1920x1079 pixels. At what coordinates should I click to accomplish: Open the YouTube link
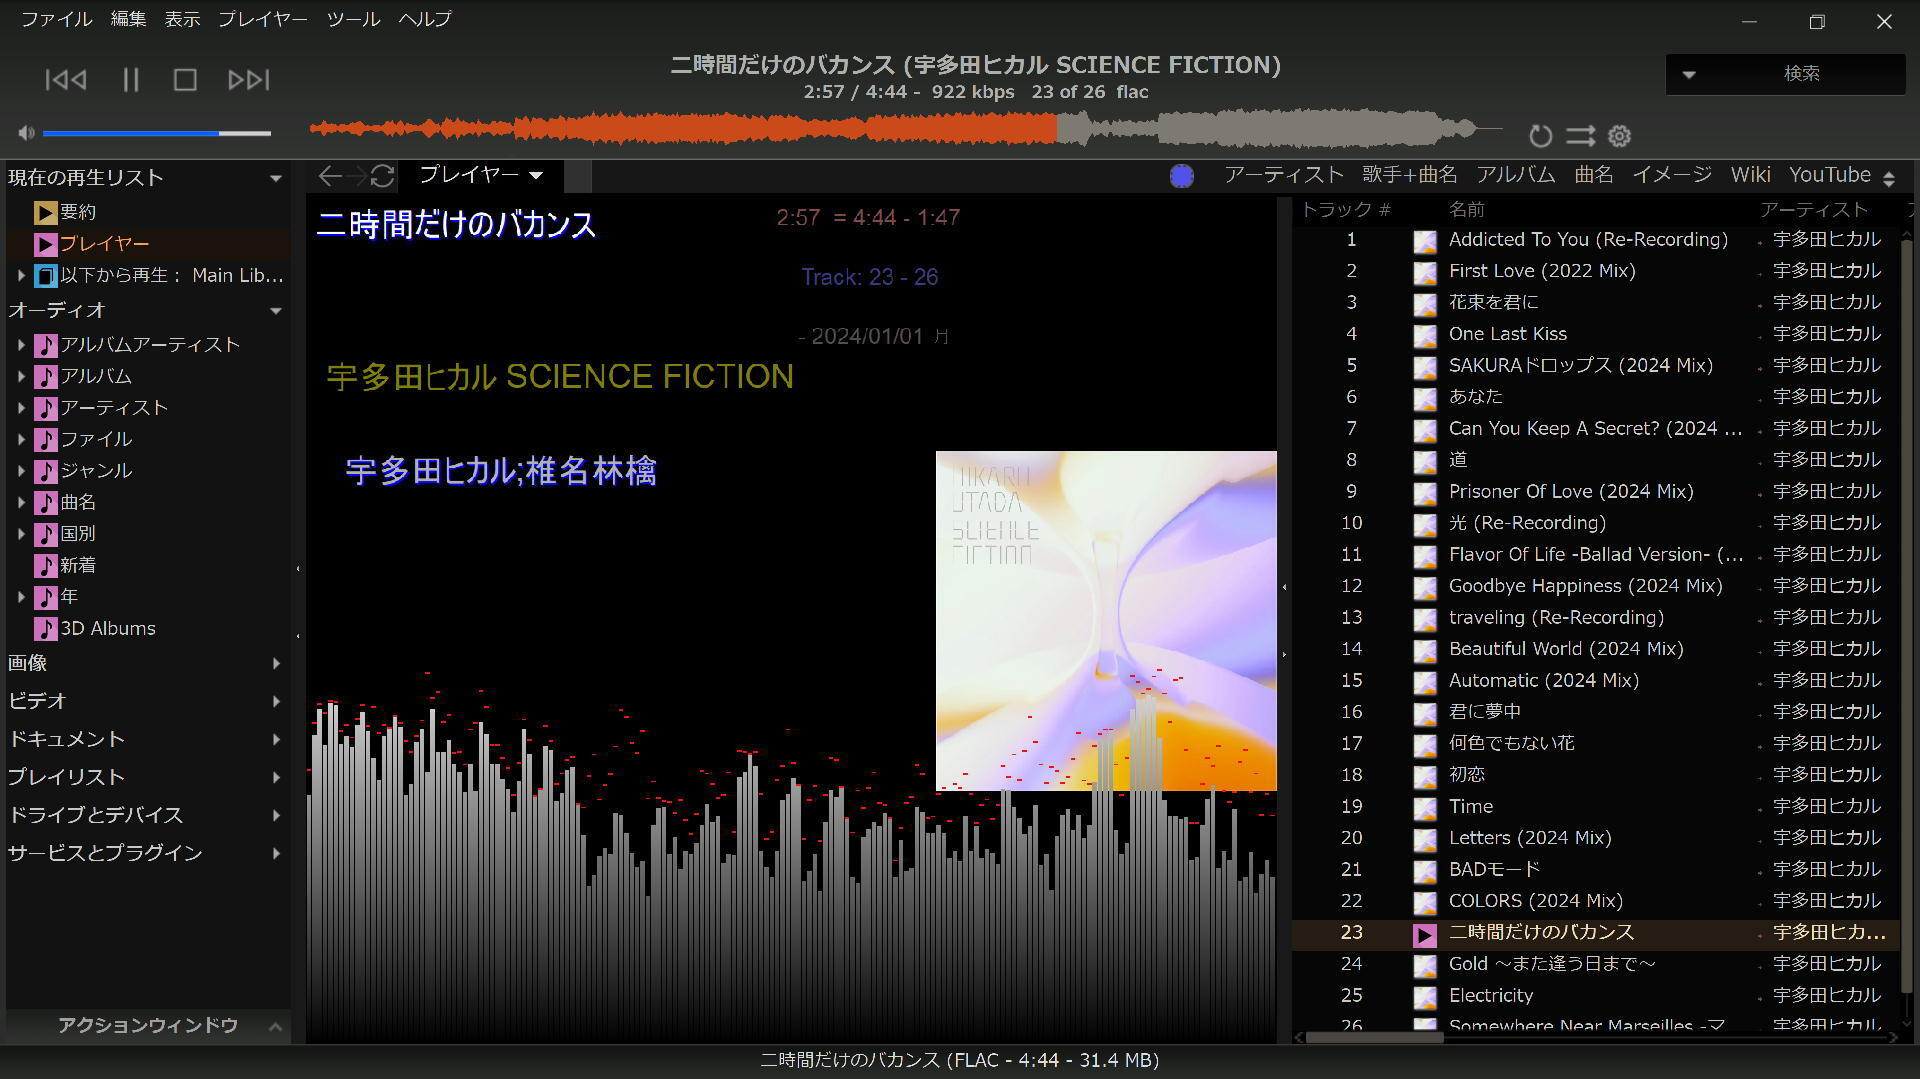1830,175
